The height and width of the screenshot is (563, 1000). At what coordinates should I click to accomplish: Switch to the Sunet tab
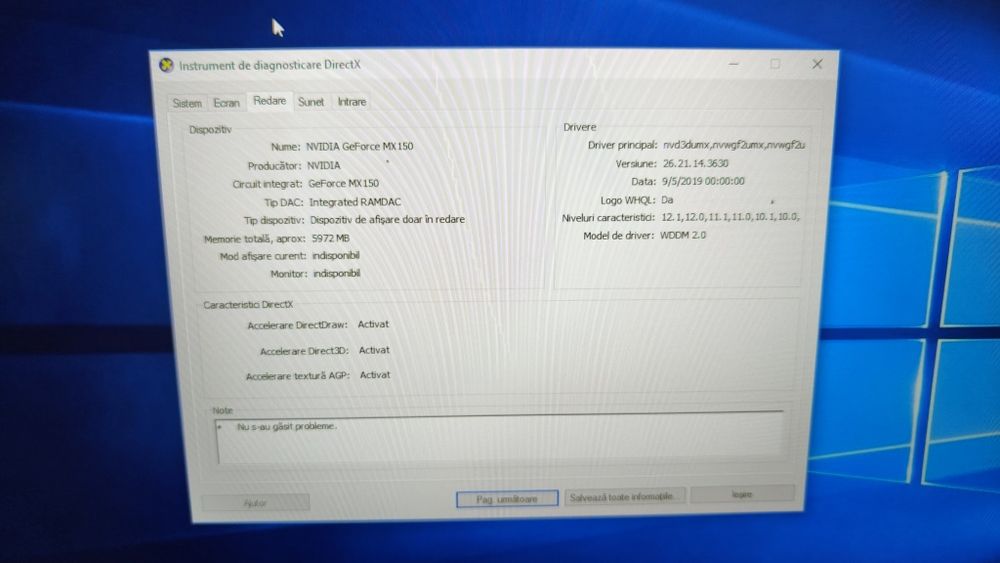pos(311,101)
